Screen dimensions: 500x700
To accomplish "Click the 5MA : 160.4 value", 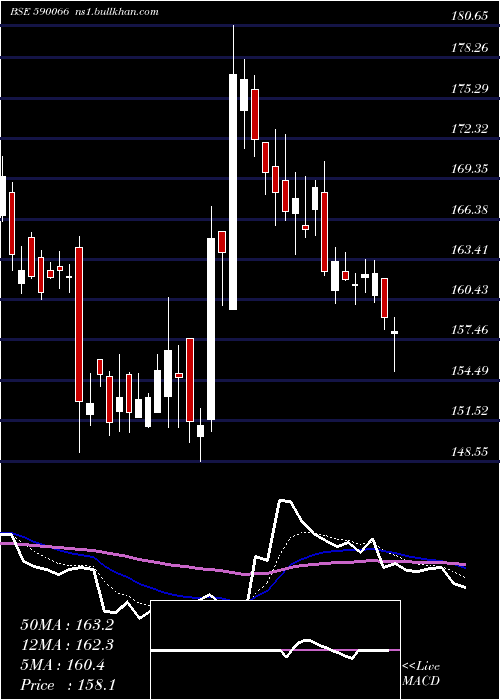I will (x=62, y=665).
